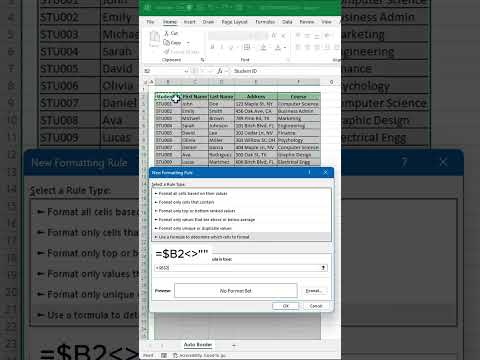Open the Name Box dropdown arrow
The width and height of the screenshot is (480, 360).
pos(186,71)
